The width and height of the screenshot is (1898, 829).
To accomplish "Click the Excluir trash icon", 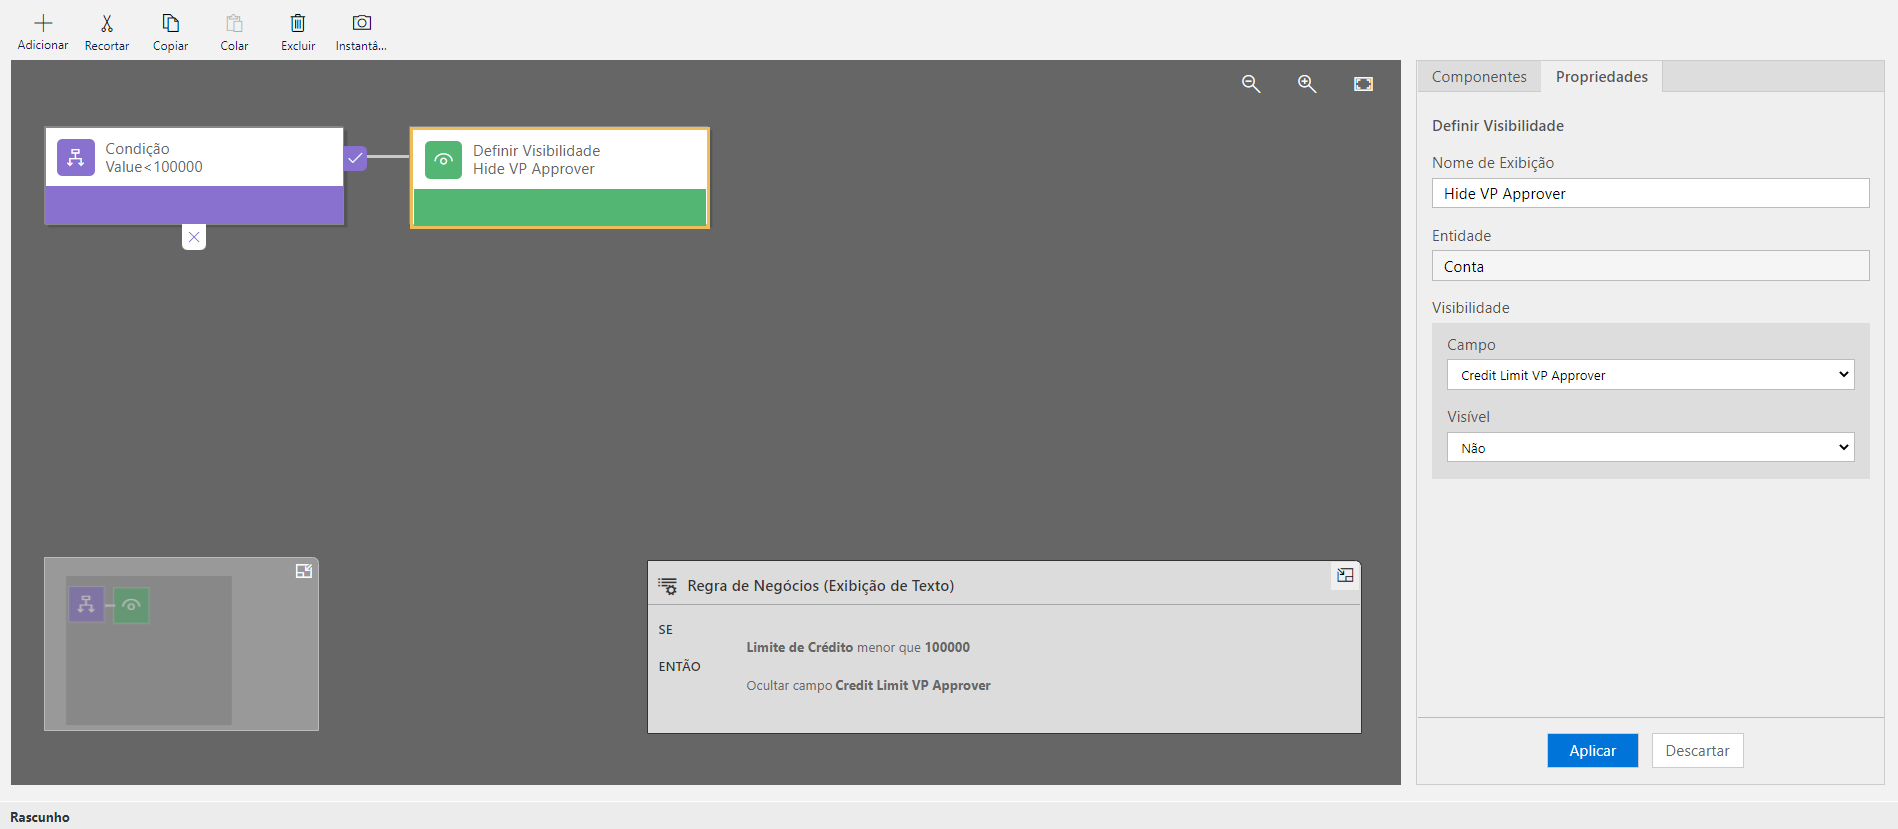I will pos(298,23).
